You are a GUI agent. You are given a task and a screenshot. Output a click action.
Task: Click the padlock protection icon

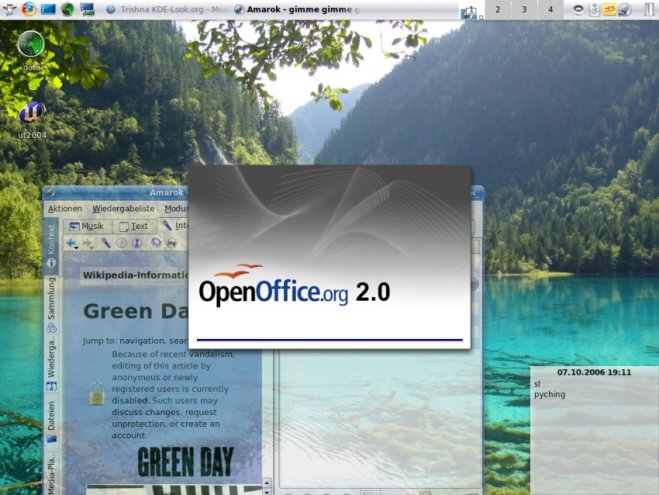coord(97,393)
